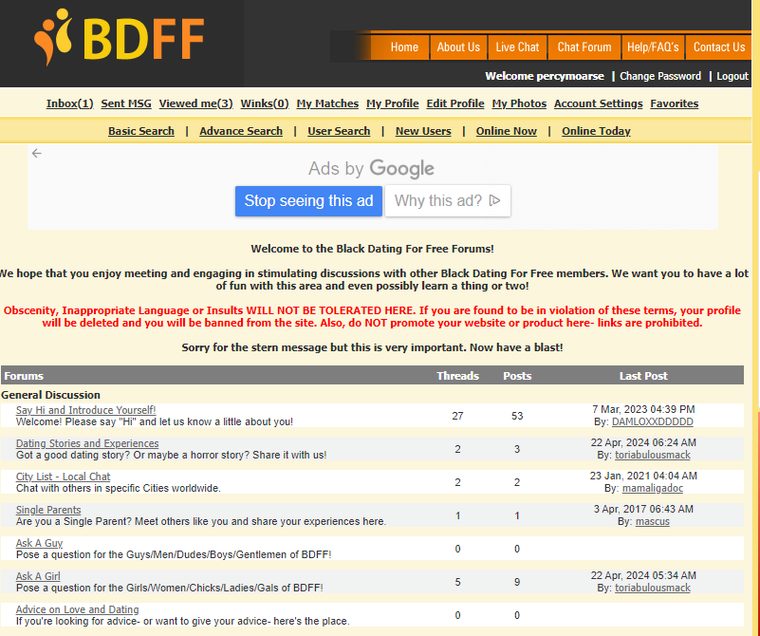Viewport: 760px width, 636px height.
Task: Click the Why this ad? button
Action: click(447, 201)
